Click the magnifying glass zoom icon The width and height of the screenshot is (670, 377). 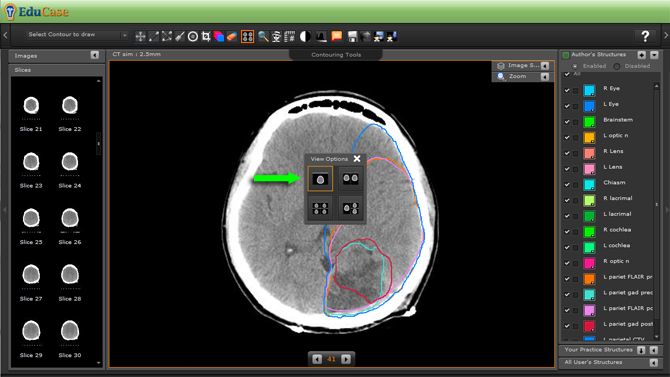point(263,37)
